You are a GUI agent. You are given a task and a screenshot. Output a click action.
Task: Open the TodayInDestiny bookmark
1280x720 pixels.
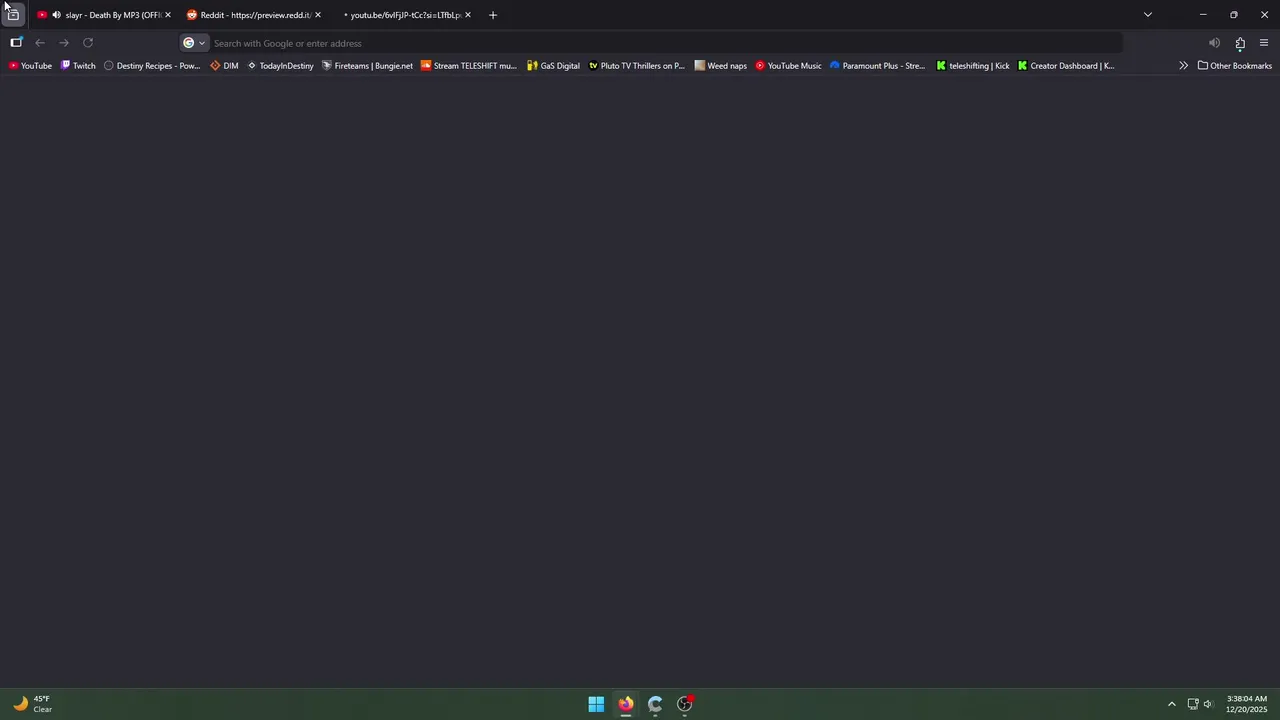pyautogui.click(x=280, y=66)
